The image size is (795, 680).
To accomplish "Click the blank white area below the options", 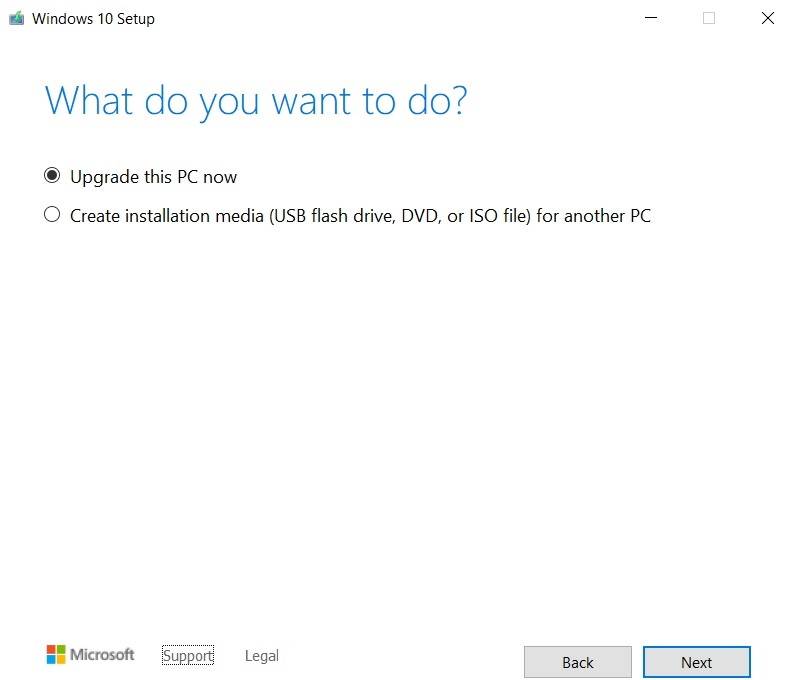I will coord(400,420).
